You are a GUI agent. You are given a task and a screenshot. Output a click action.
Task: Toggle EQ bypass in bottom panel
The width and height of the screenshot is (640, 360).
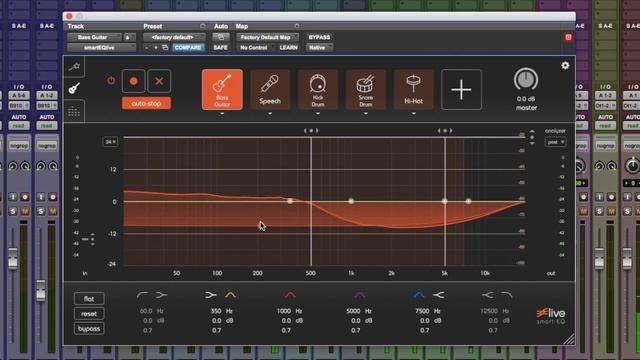[x=89, y=329]
